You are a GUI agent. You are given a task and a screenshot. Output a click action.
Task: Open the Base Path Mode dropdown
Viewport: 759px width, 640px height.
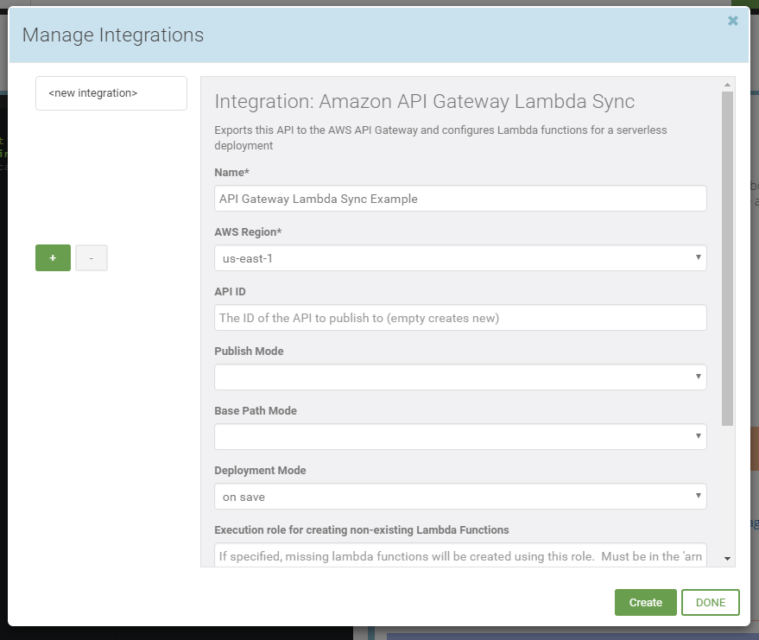[x=460, y=437]
